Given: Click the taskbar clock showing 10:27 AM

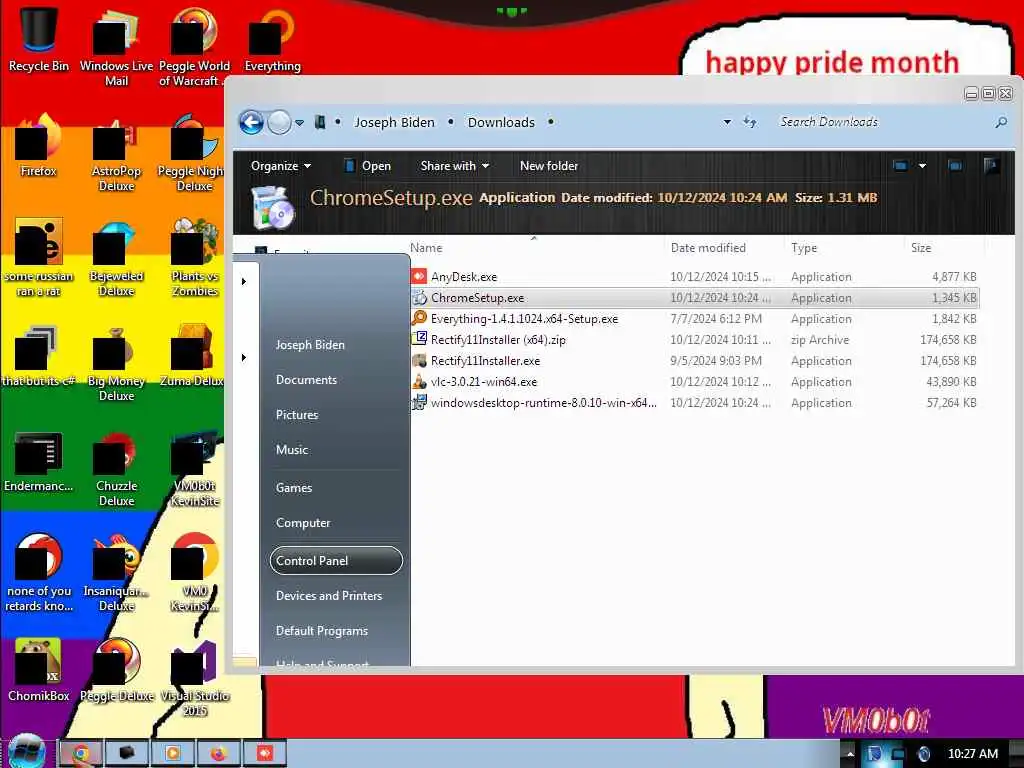Looking at the screenshot, I should (x=972, y=754).
